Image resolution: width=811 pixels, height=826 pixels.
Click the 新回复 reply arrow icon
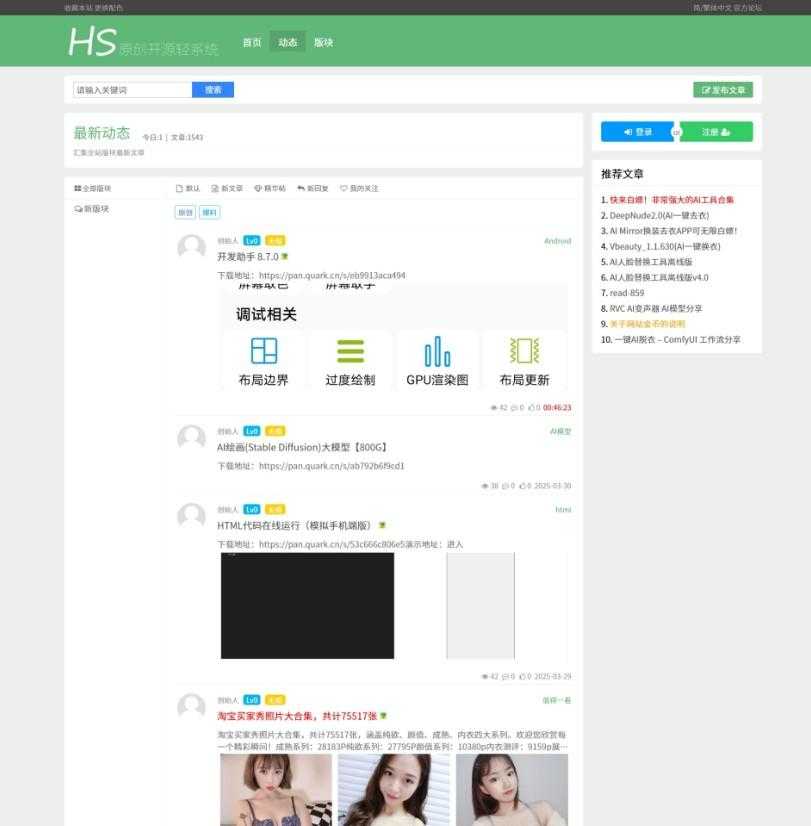click(x=300, y=187)
